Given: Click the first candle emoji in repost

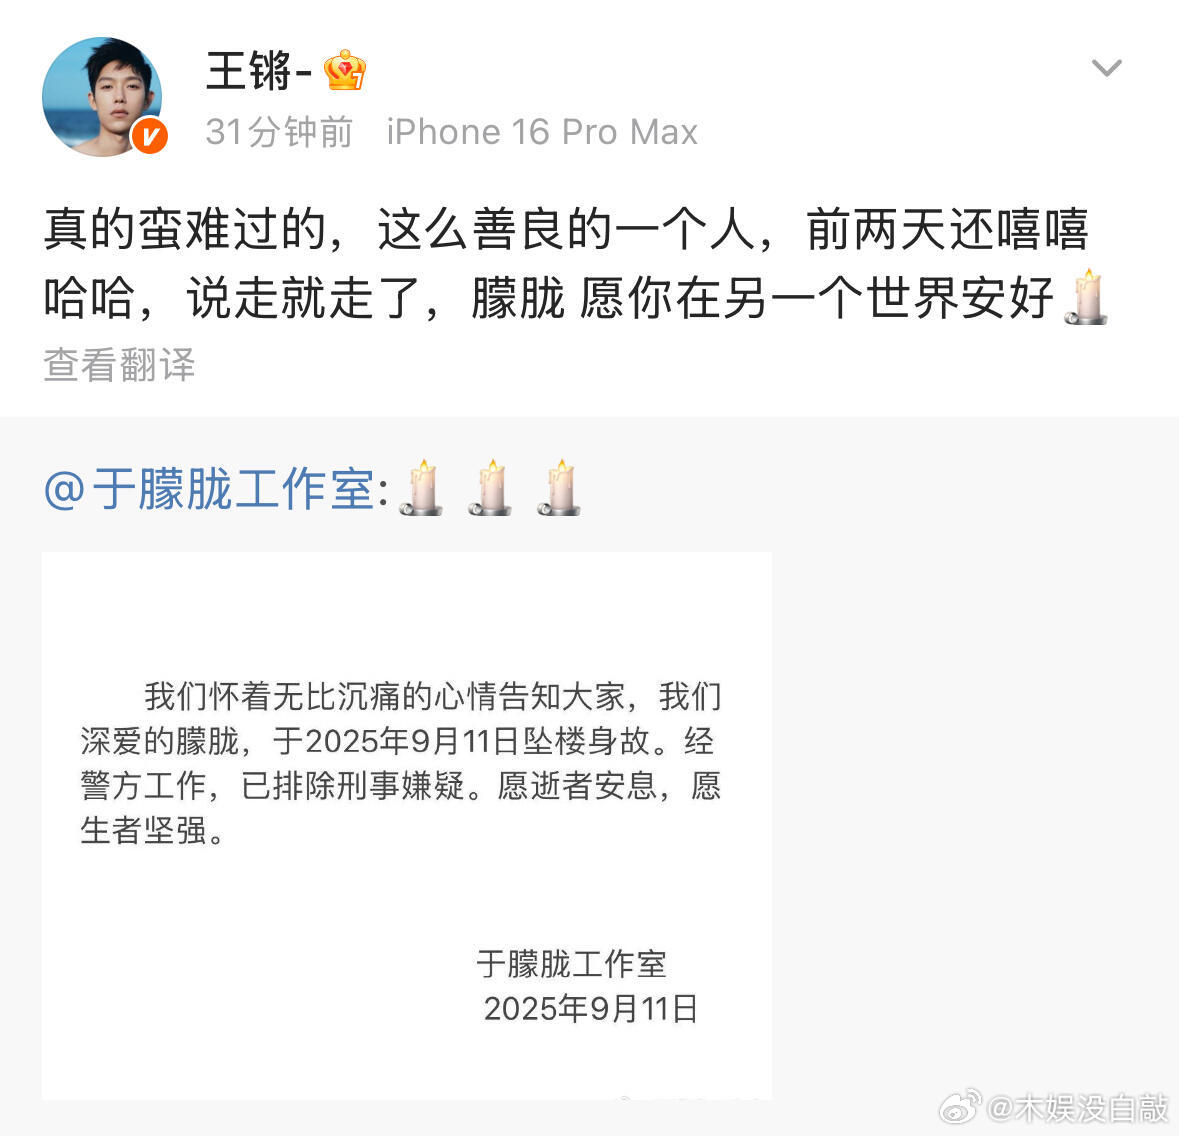Looking at the screenshot, I should coord(421,487).
